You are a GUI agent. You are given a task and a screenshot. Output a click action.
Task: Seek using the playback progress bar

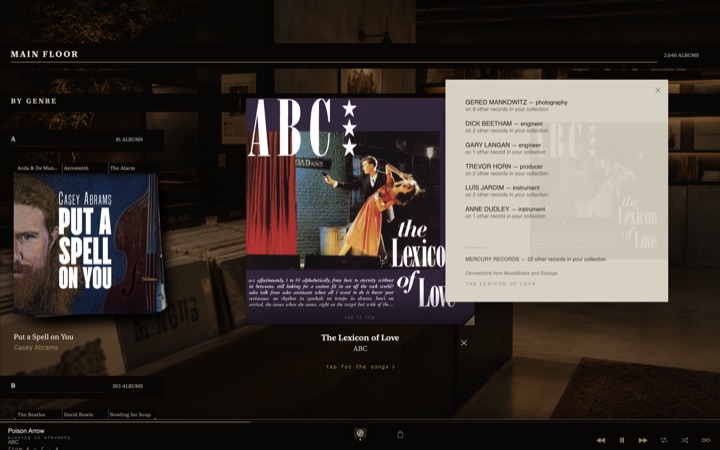pos(360,422)
